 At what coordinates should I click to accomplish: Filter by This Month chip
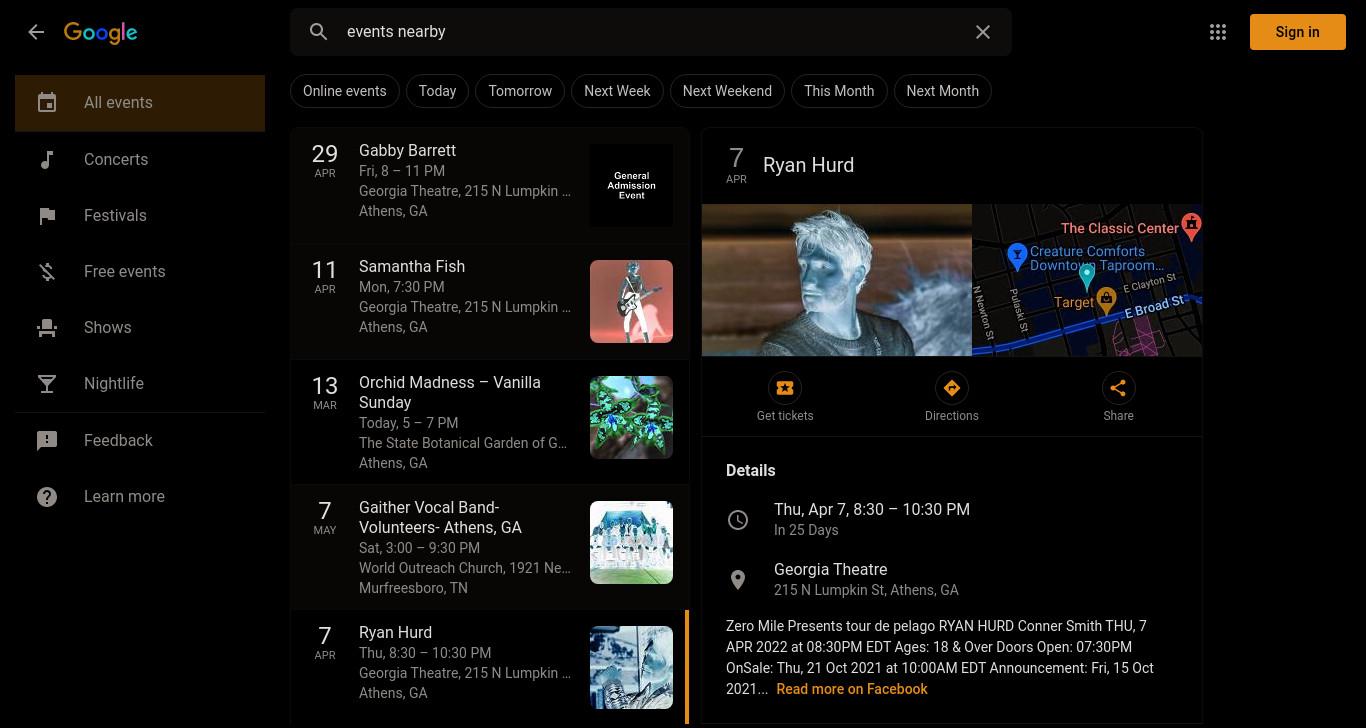pyautogui.click(x=839, y=91)
